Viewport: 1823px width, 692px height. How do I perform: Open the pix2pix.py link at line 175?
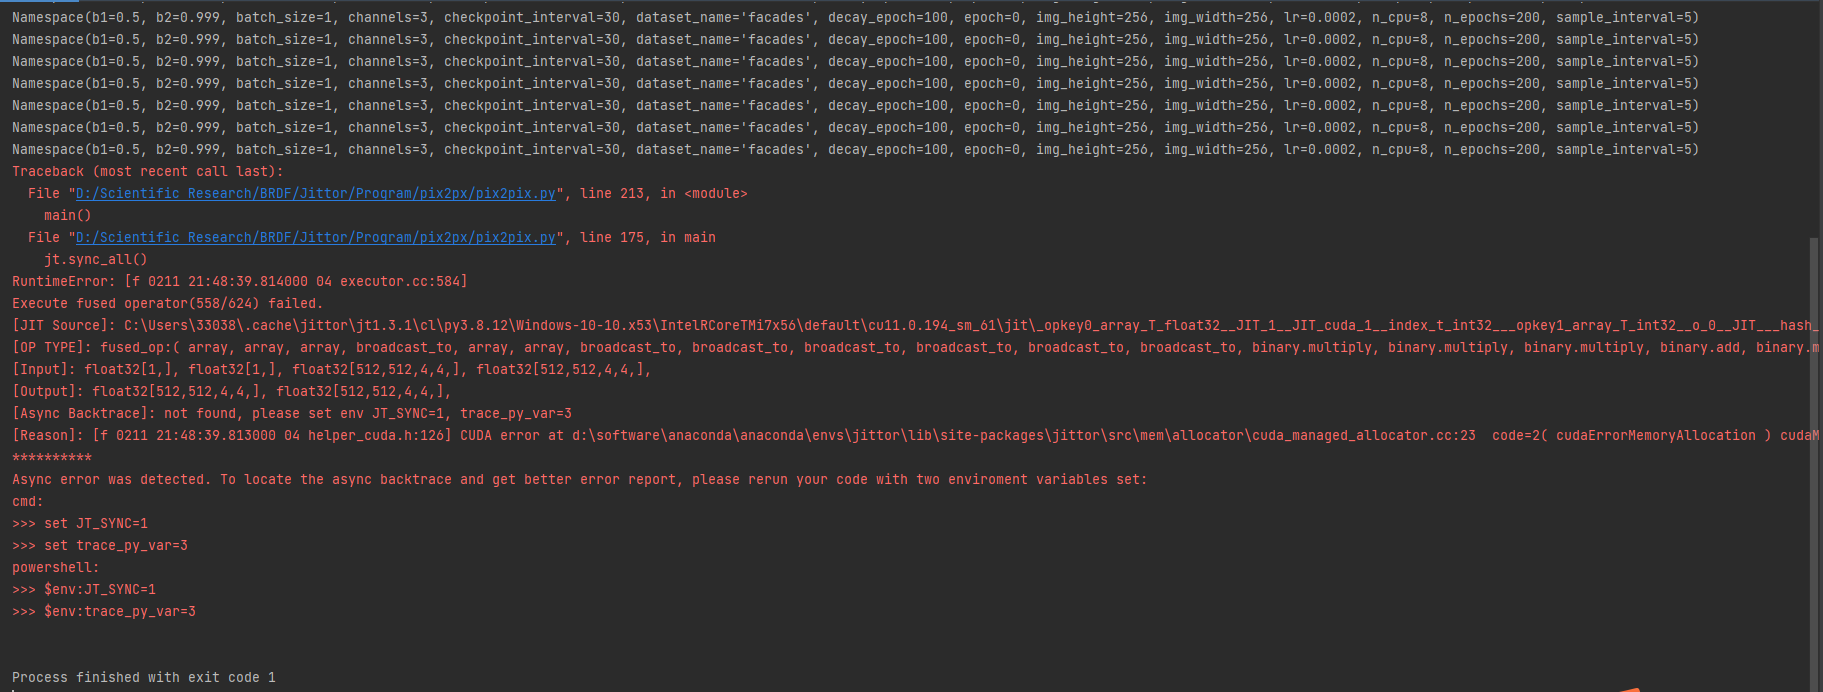pyautogui.click(x=315, y=238)
